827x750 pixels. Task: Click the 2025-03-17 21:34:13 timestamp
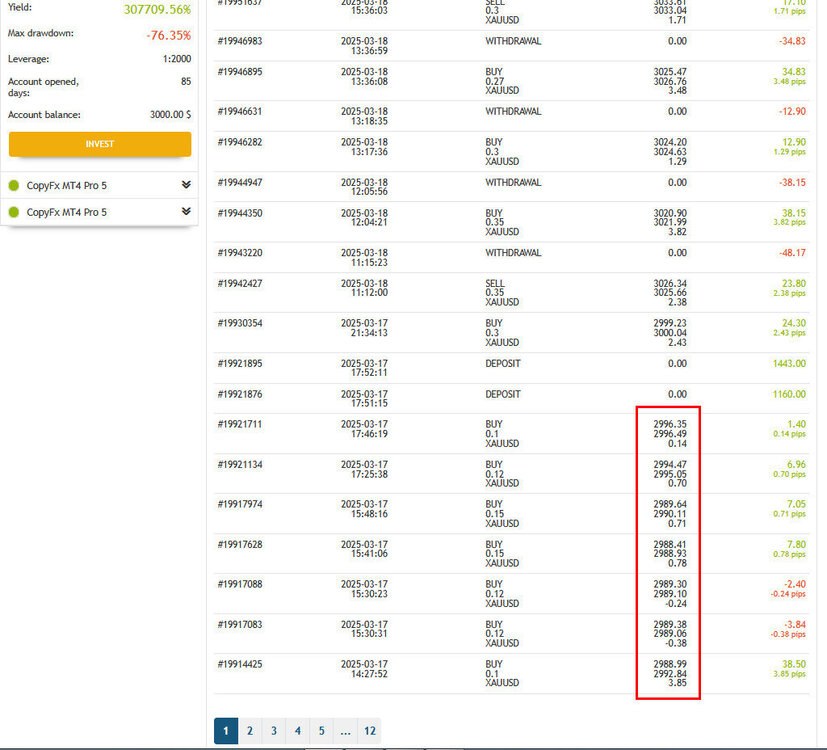point(364,328)
